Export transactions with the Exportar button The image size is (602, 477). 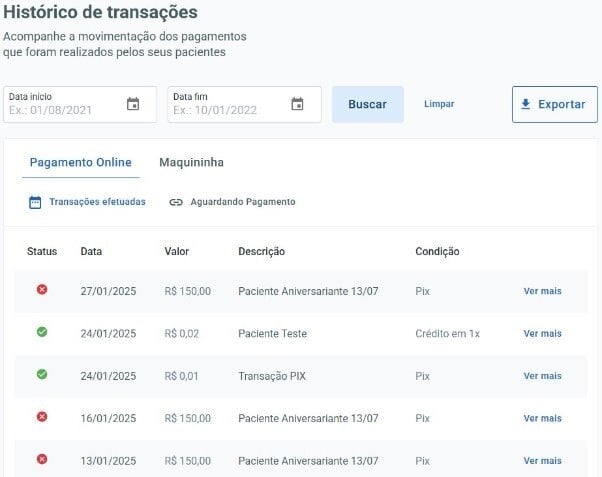(x=554, y=104)
